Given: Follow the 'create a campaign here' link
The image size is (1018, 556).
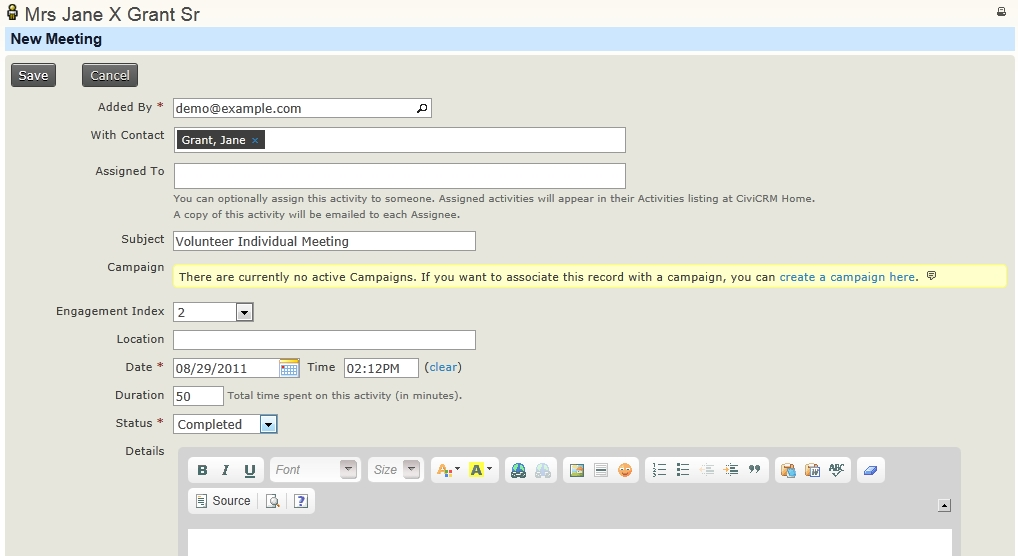Looking at the screenshot, I should [x=847, y=277].
